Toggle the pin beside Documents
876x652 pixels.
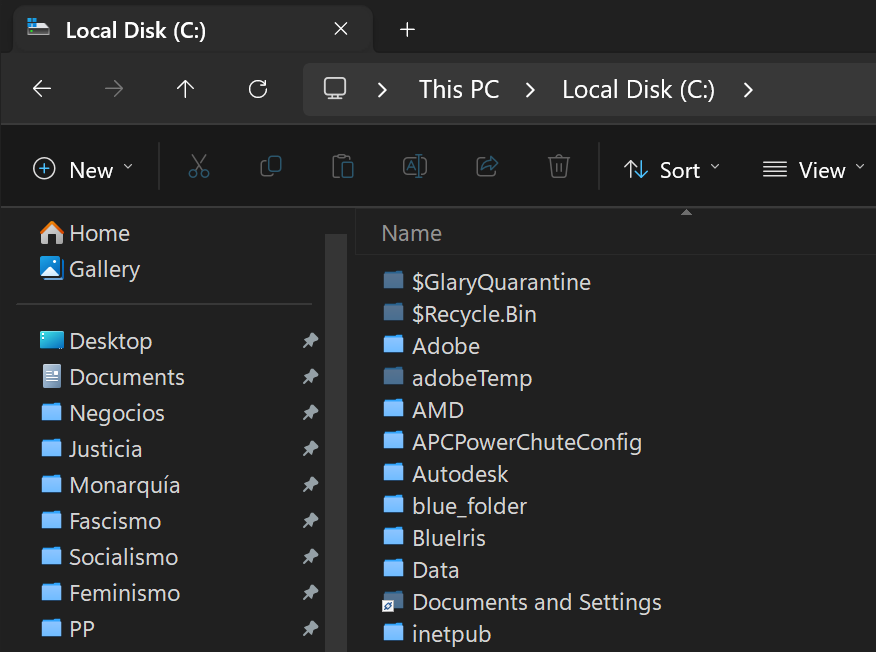pos(310,377)
